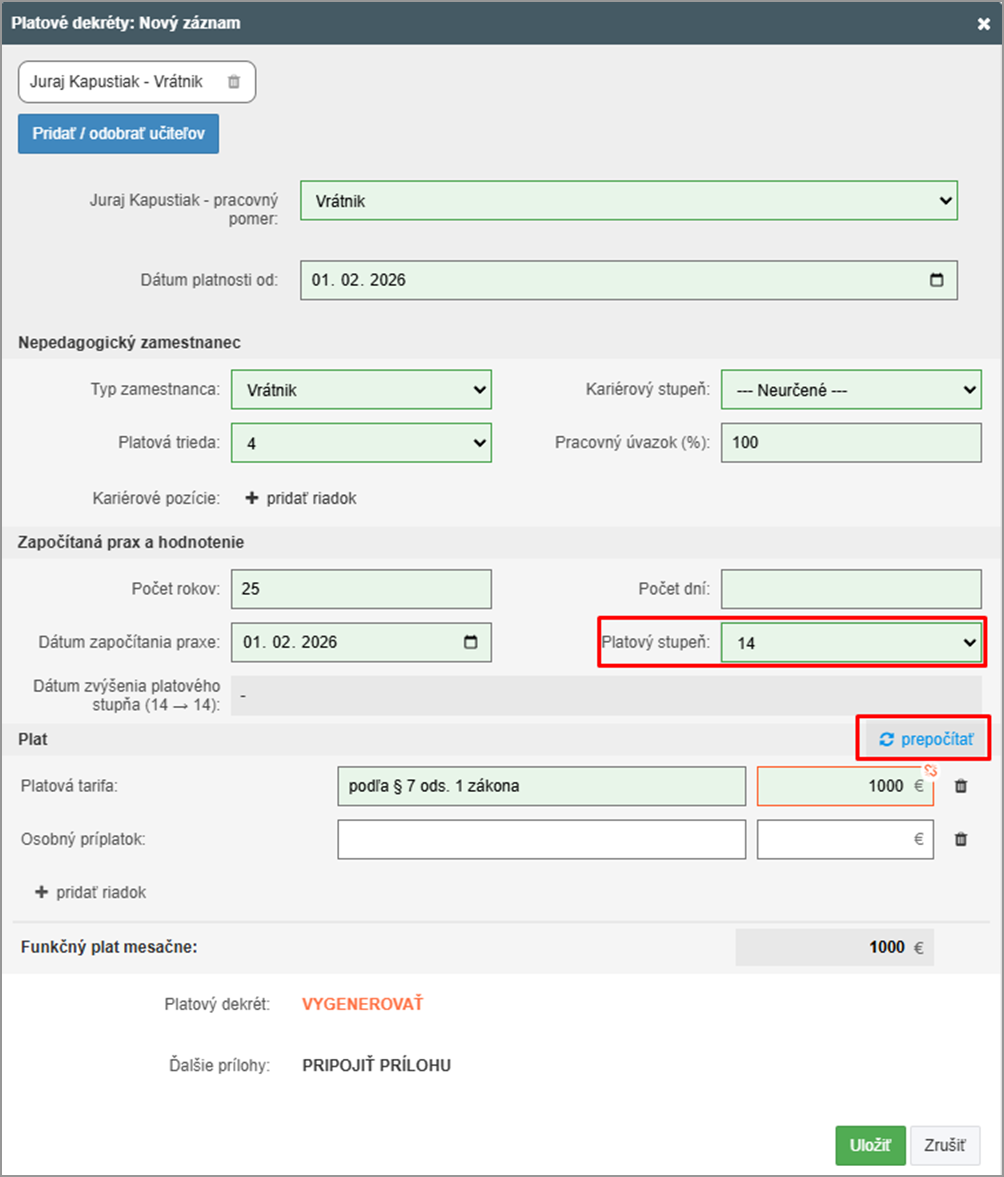Add a row under Kariérové pozície
Image resolution: width=1004 pixels, height=1177 pixels.
tap(301, 499)
